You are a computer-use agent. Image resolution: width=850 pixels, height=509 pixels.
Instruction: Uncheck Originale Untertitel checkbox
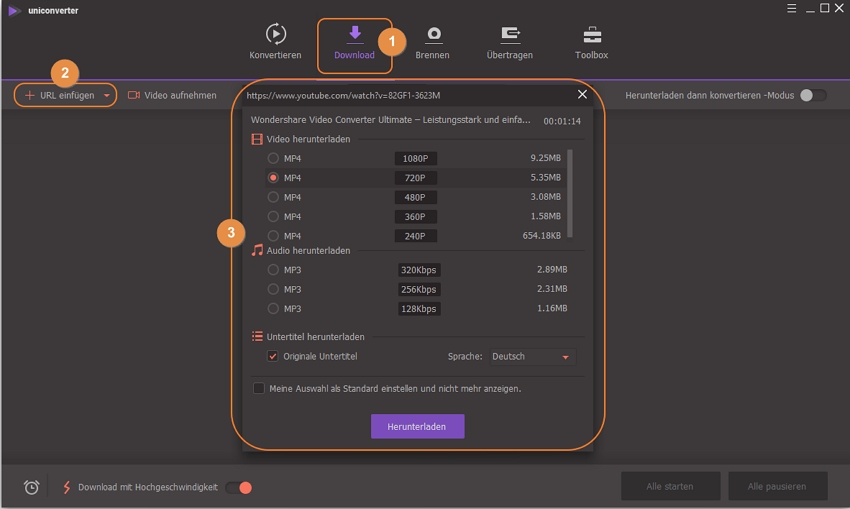[x=273, y=356]
